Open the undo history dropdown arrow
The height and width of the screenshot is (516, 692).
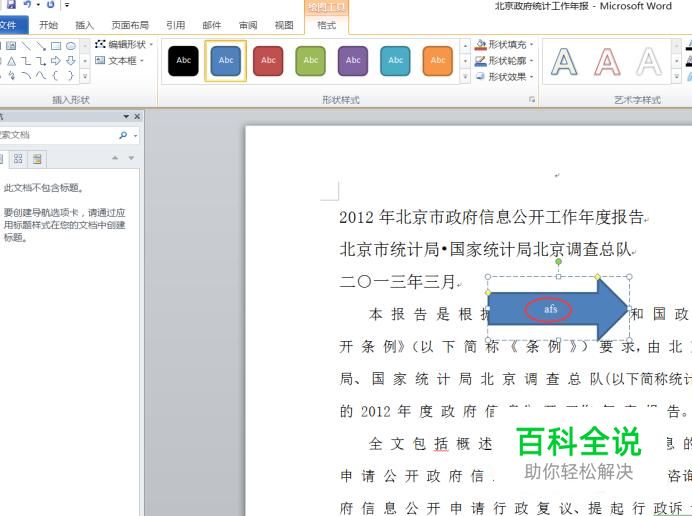tap(38, 5)
